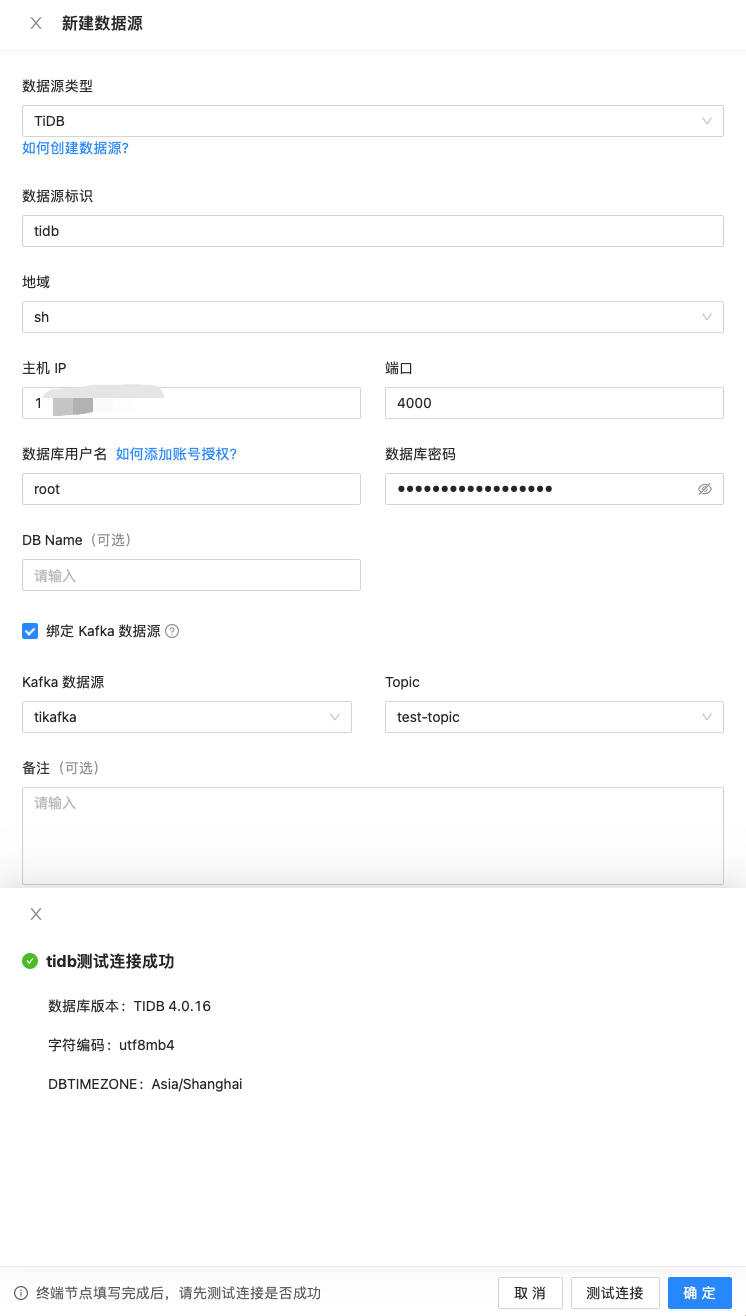Screen dimensions: 746x1316
Task: Click the green success check icon
Action: (30, 961)
